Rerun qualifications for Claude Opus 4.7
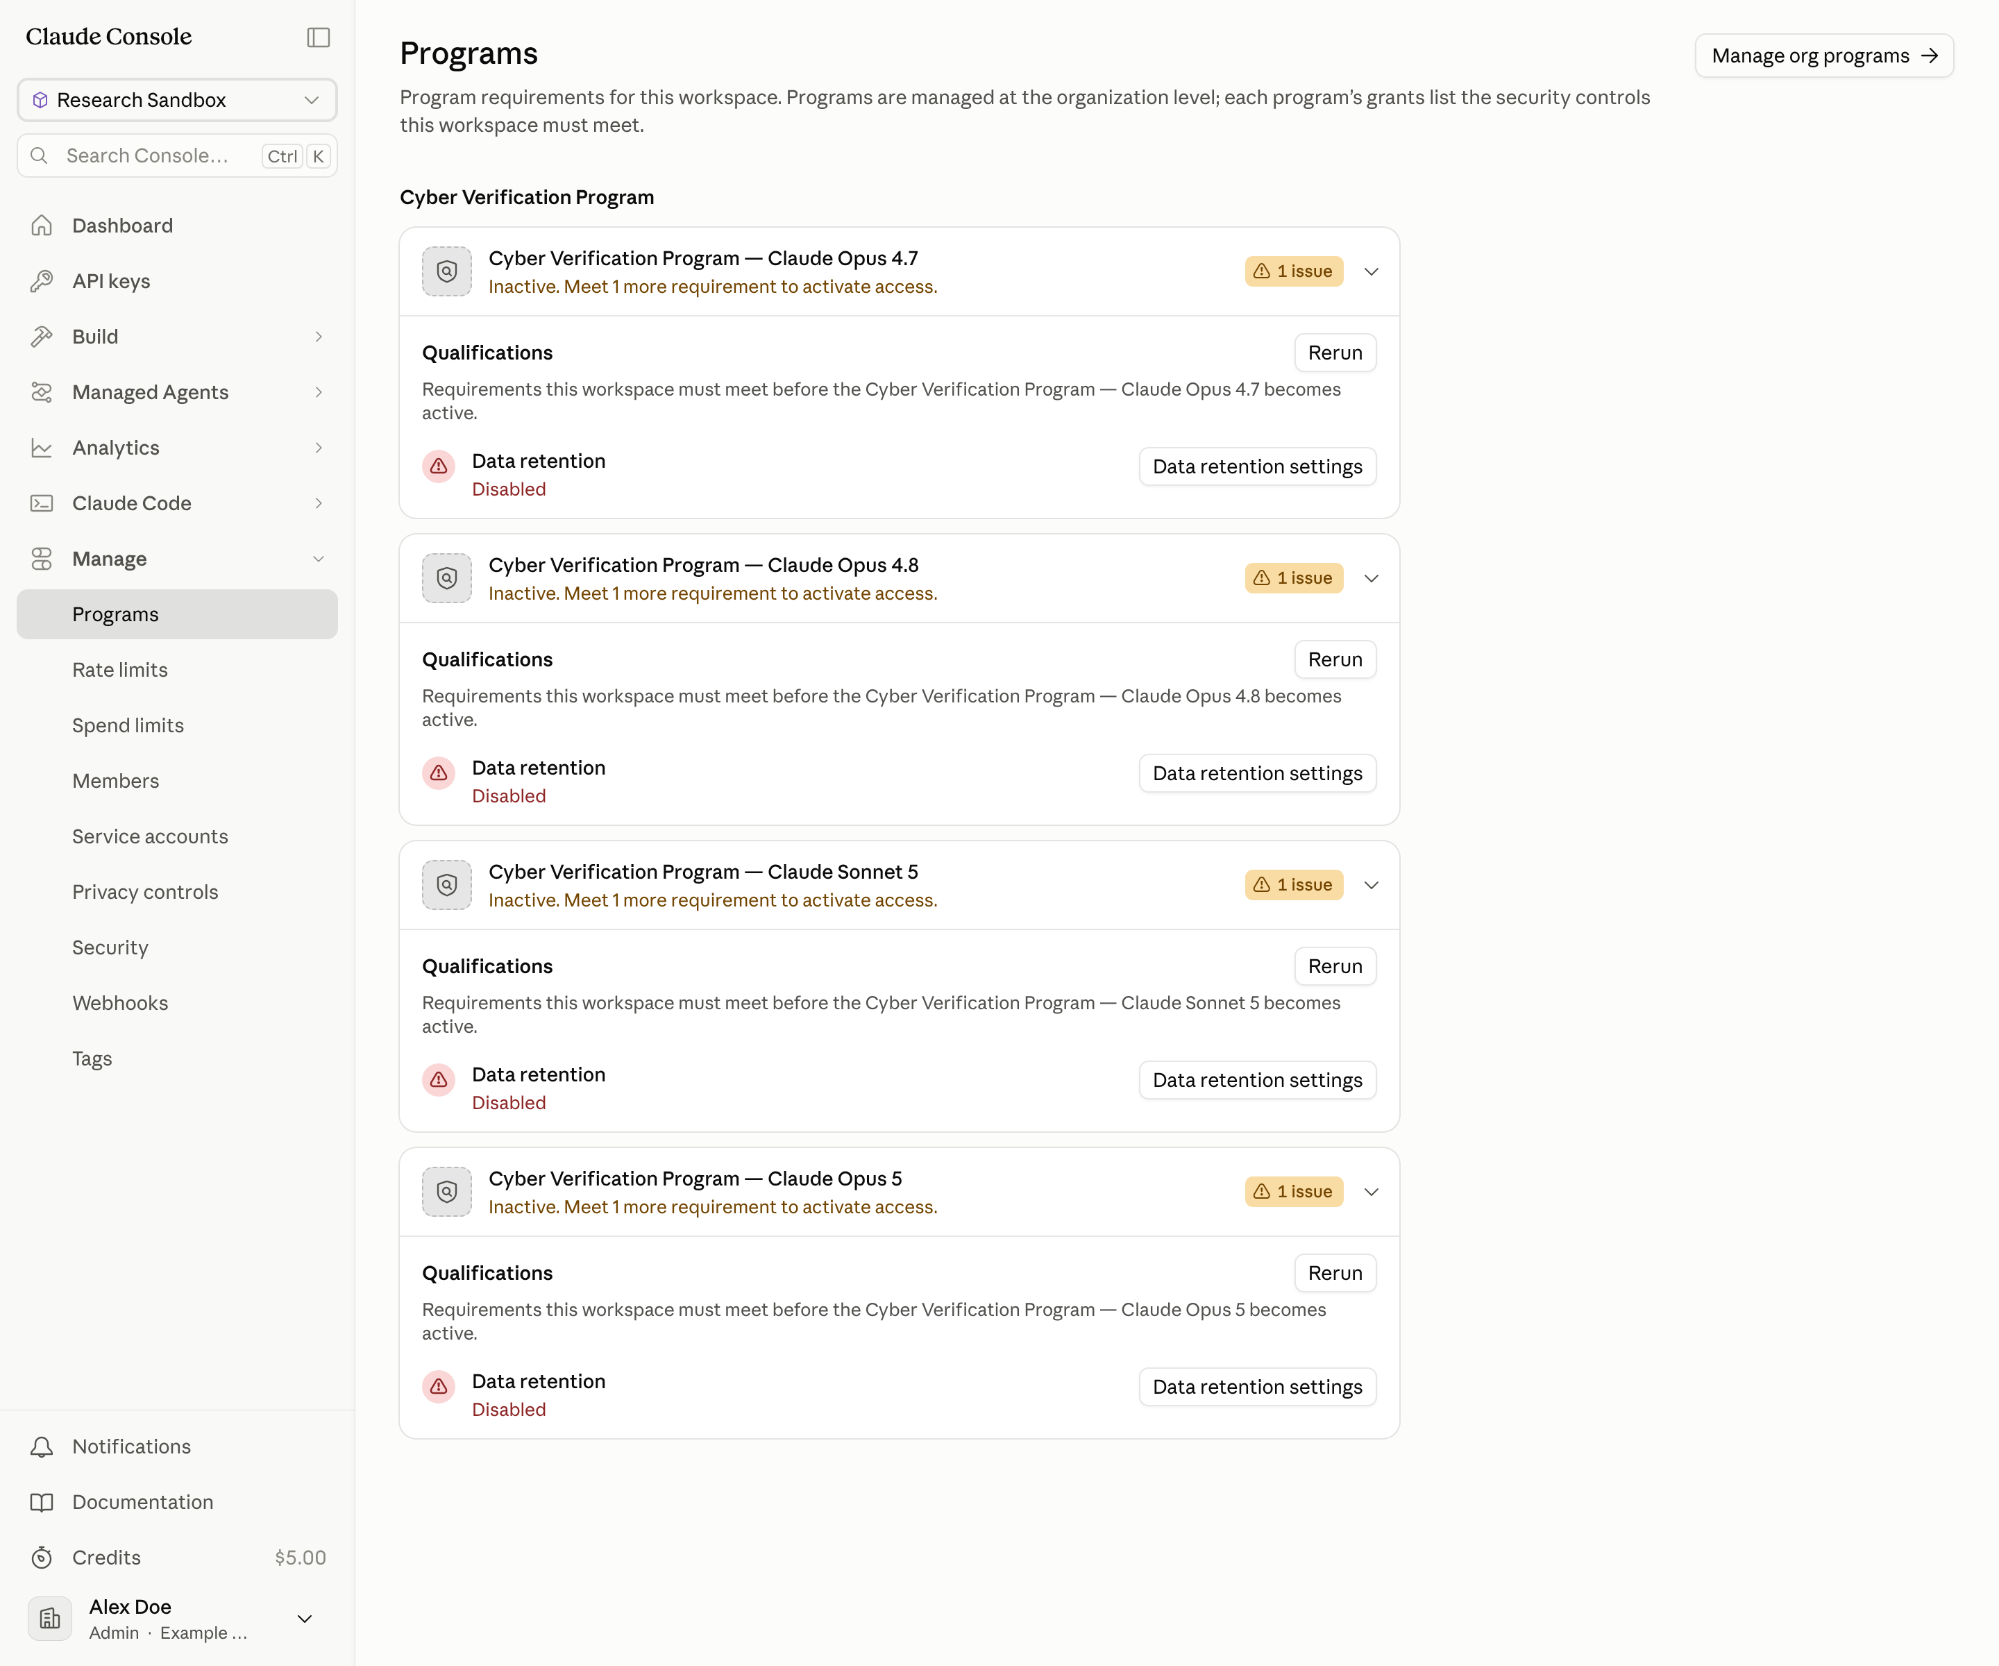The image size is (1999, 1666). point(1335,352)
